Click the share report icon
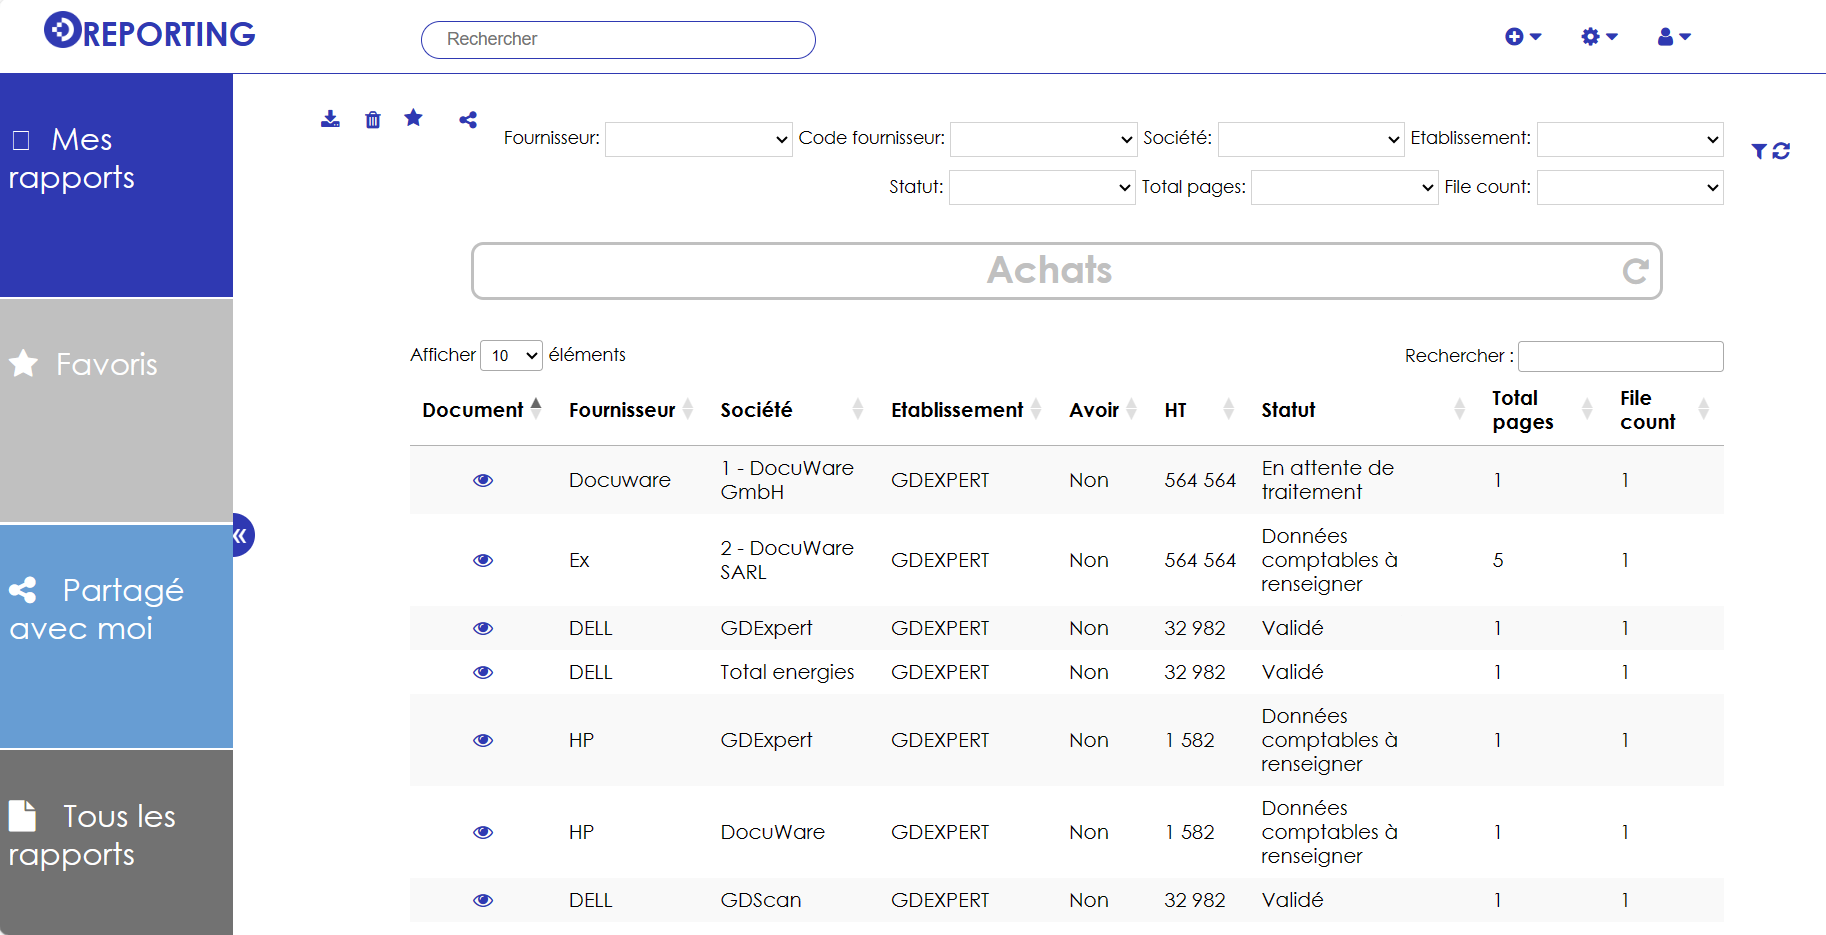 click(x=468, y=120)
